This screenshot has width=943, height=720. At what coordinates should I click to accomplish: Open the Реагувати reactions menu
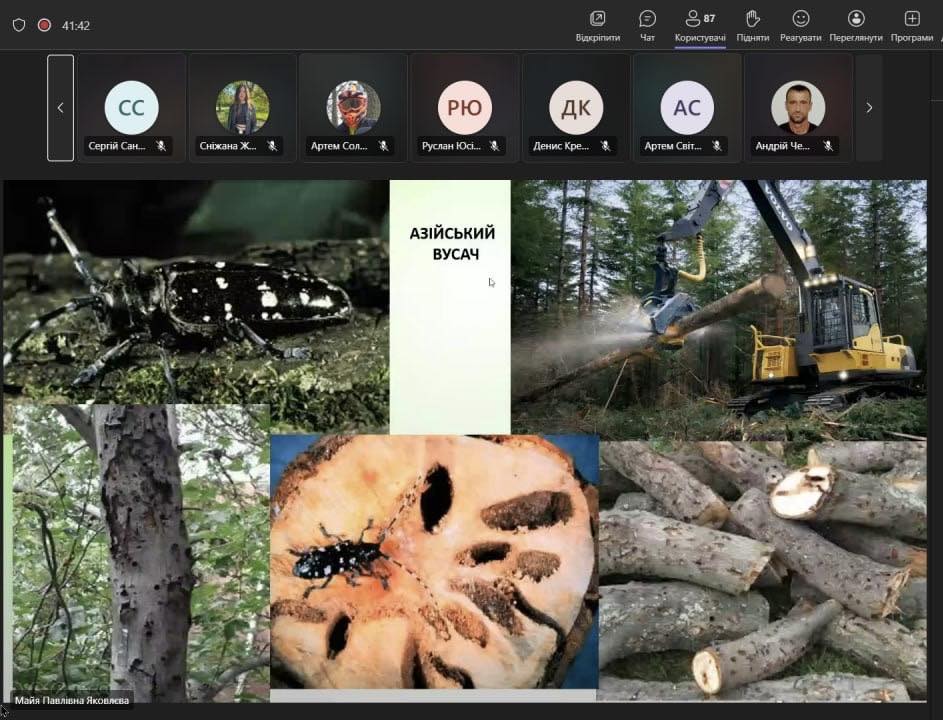800,26
